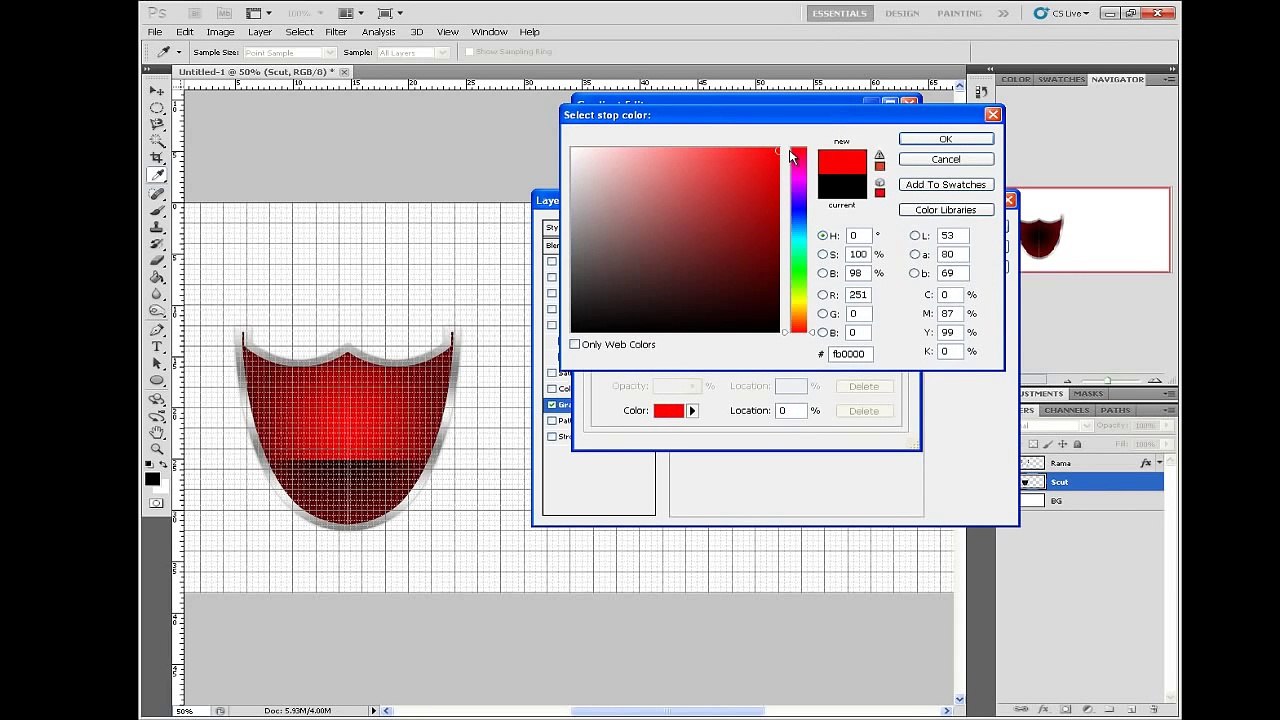Select the L lightness radio button
Image resolution: width=1280 pixels, height=720 pixels.
click(914, 236)
